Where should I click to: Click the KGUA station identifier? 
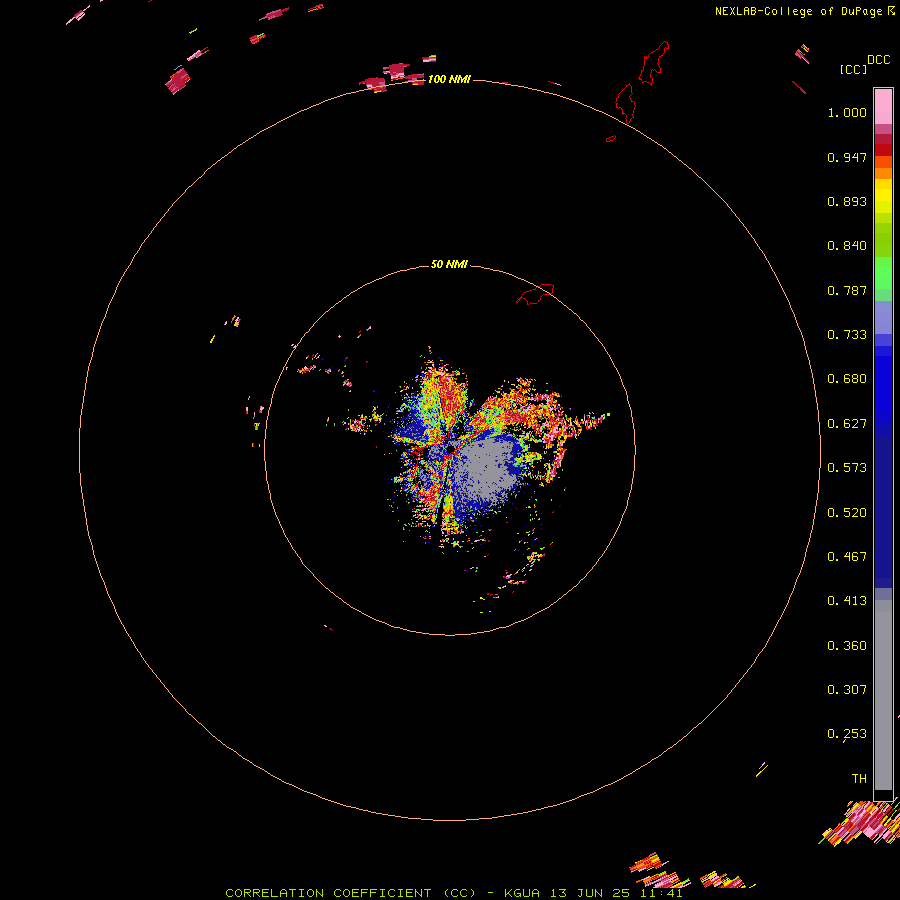coord(522,893)
